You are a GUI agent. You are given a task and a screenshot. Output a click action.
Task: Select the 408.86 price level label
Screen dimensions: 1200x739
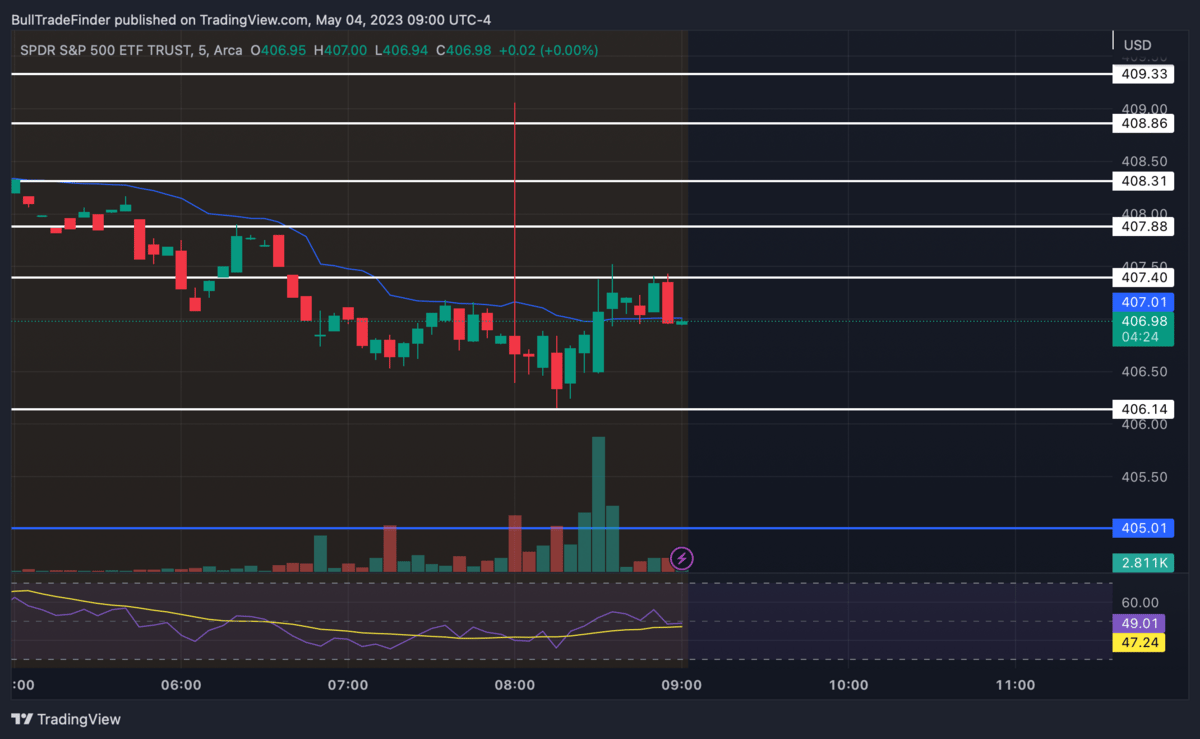point(1143,124)
